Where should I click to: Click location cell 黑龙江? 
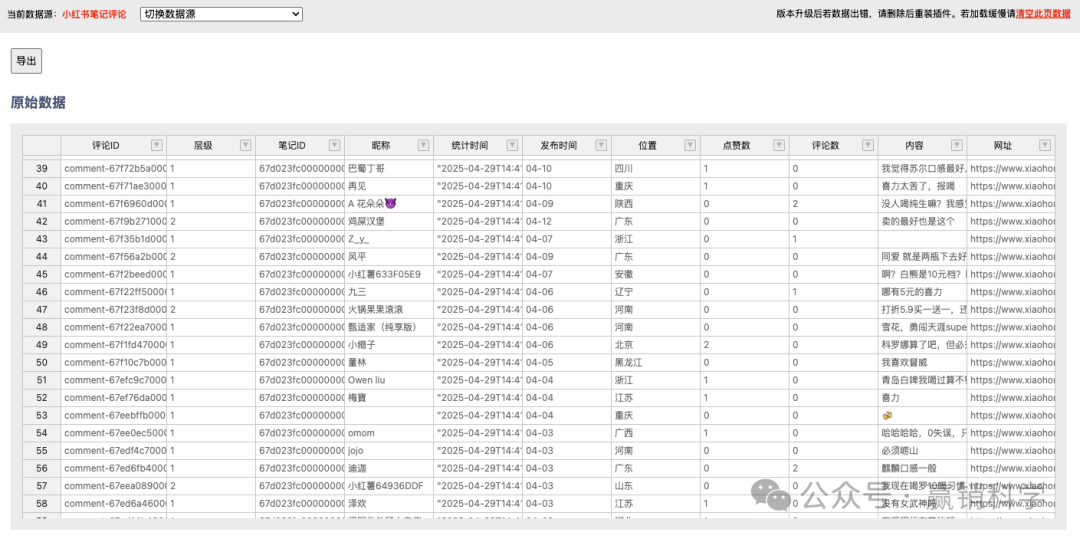[656, 362]
